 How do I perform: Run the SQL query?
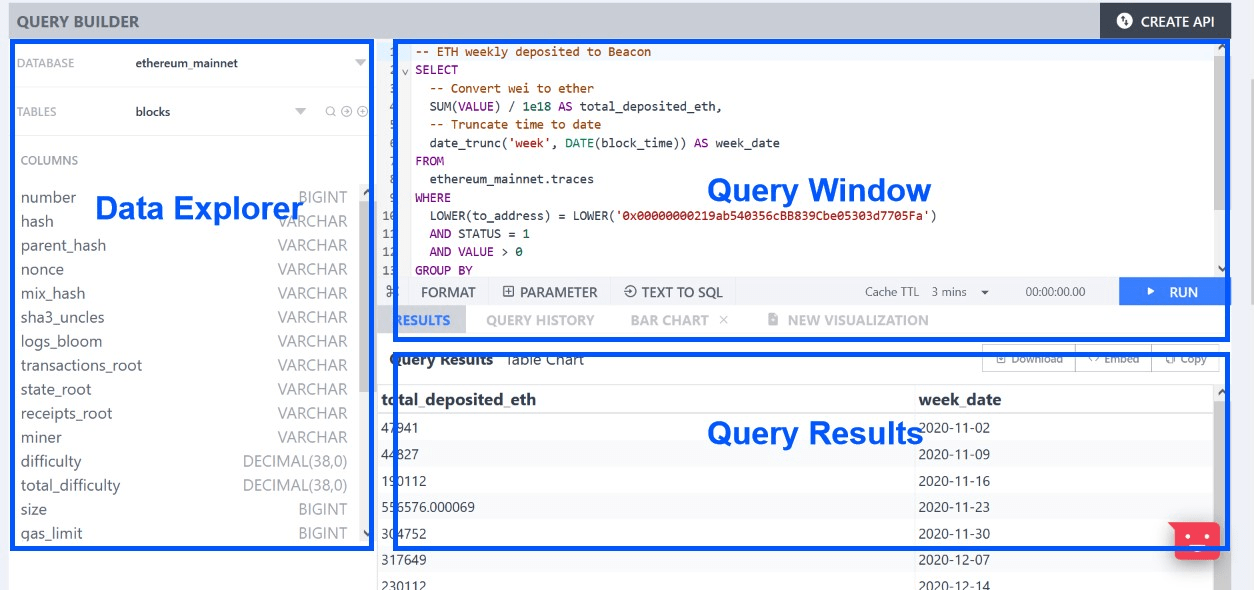click(1175, 292)
